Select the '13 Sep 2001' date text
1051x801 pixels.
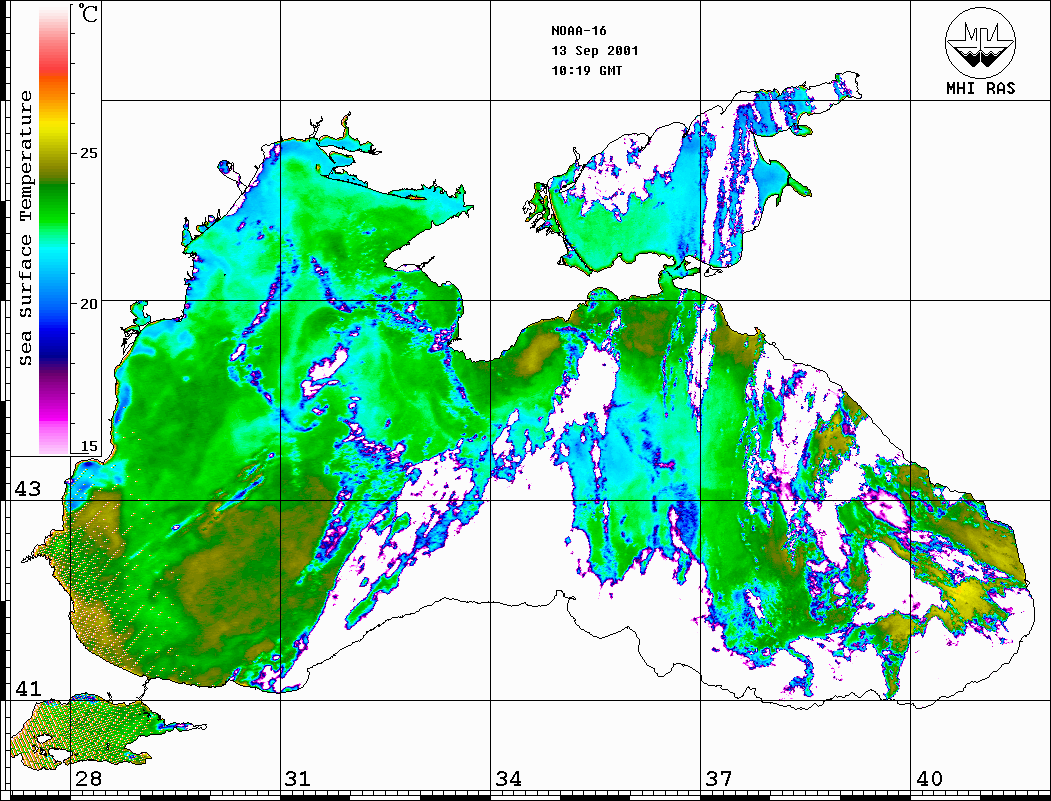tap(595, 51)
